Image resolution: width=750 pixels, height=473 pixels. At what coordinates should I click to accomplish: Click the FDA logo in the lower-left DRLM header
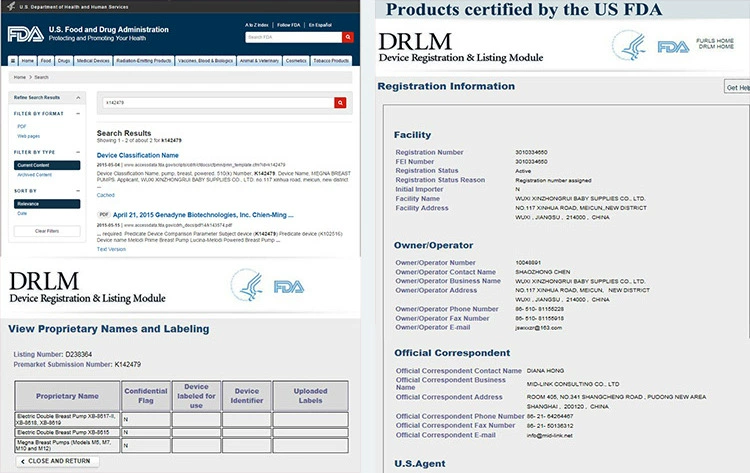click(289, 286)
